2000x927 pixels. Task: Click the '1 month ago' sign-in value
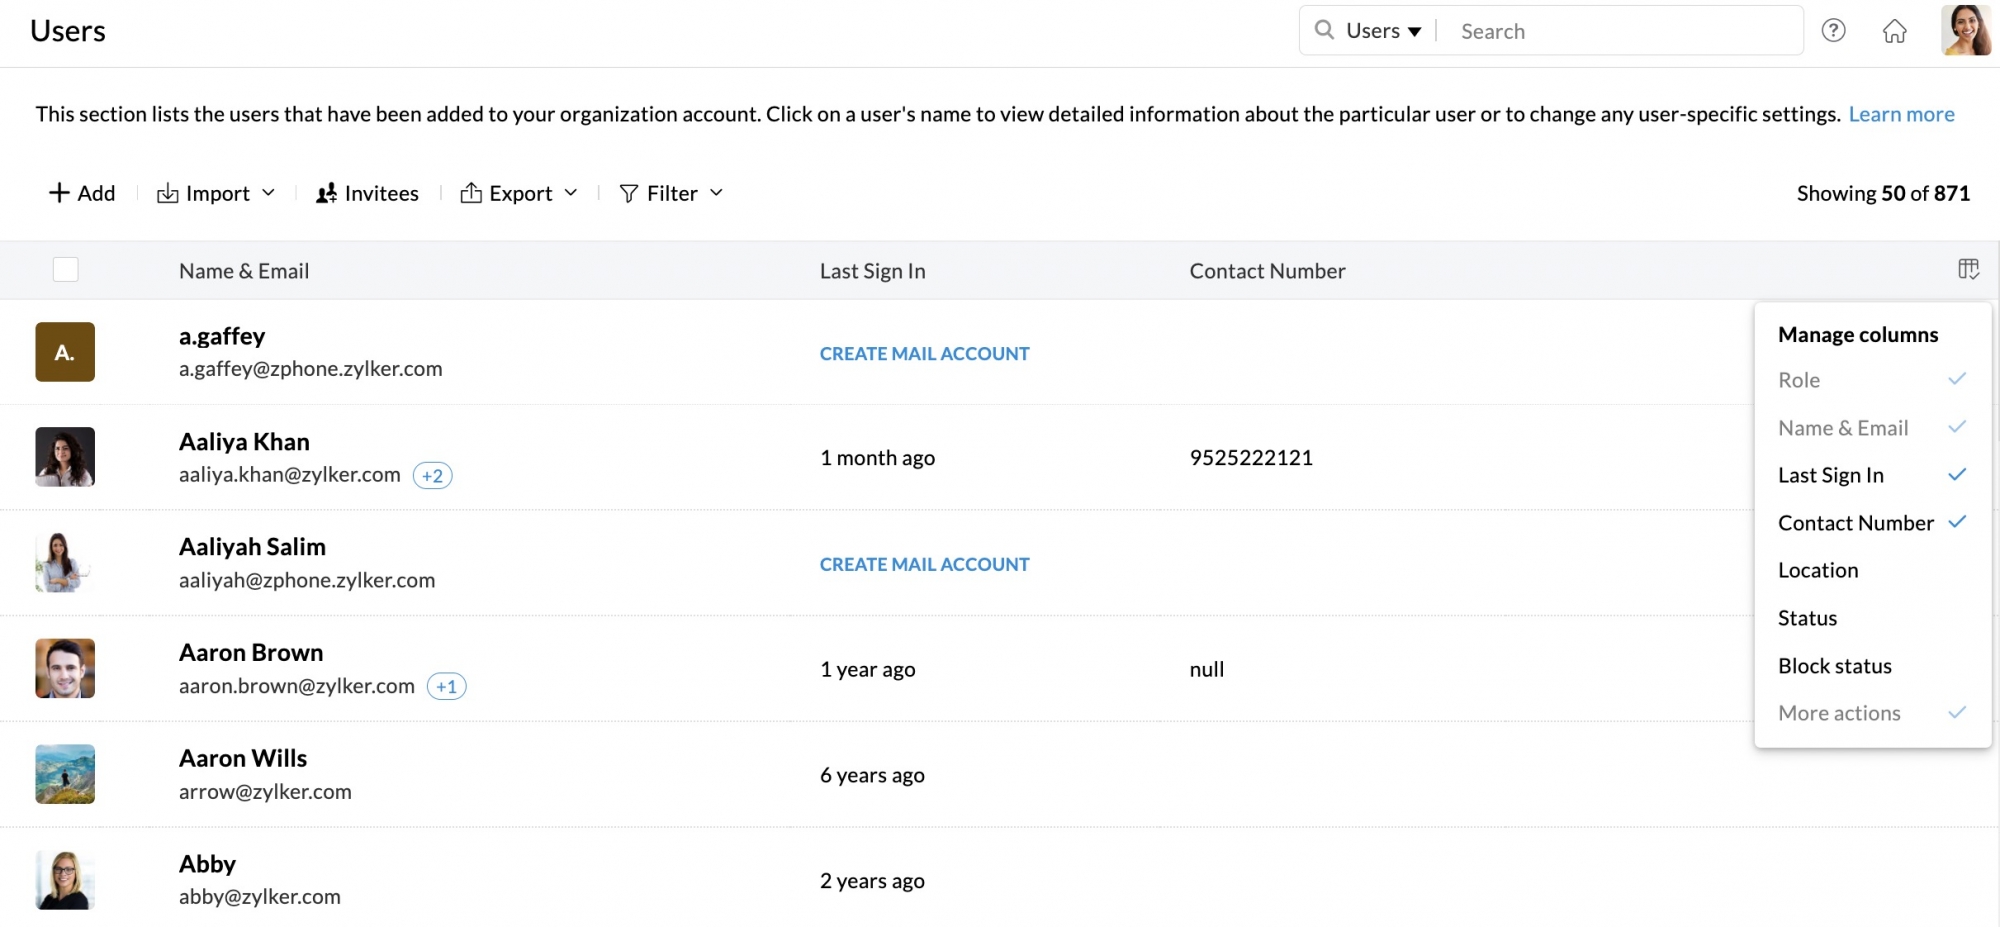[877, 458]
